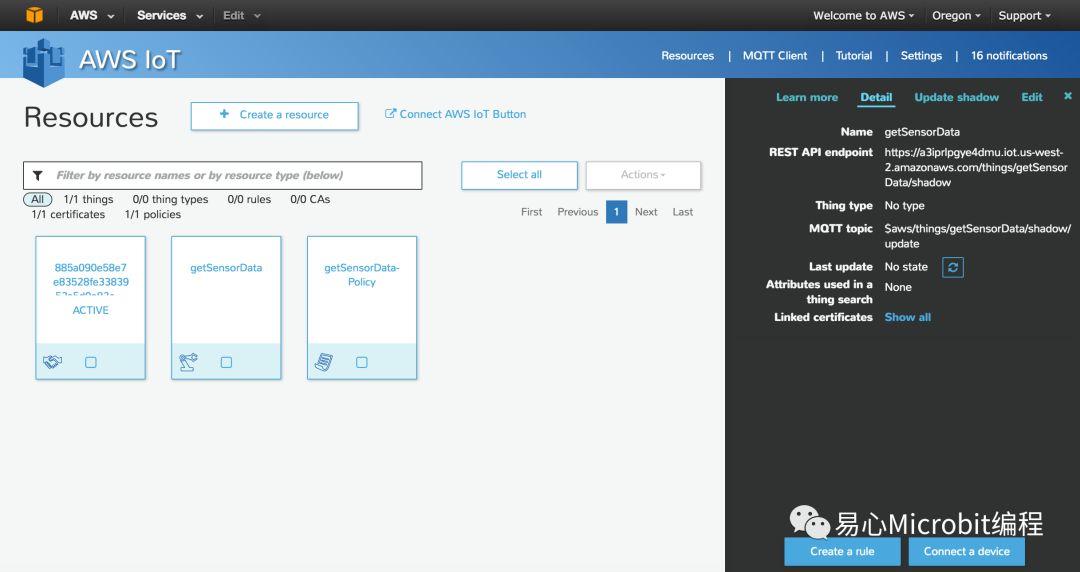The image size is (1080, 572).
Task: Click Create a resource button
Action: tap(275, 116)
